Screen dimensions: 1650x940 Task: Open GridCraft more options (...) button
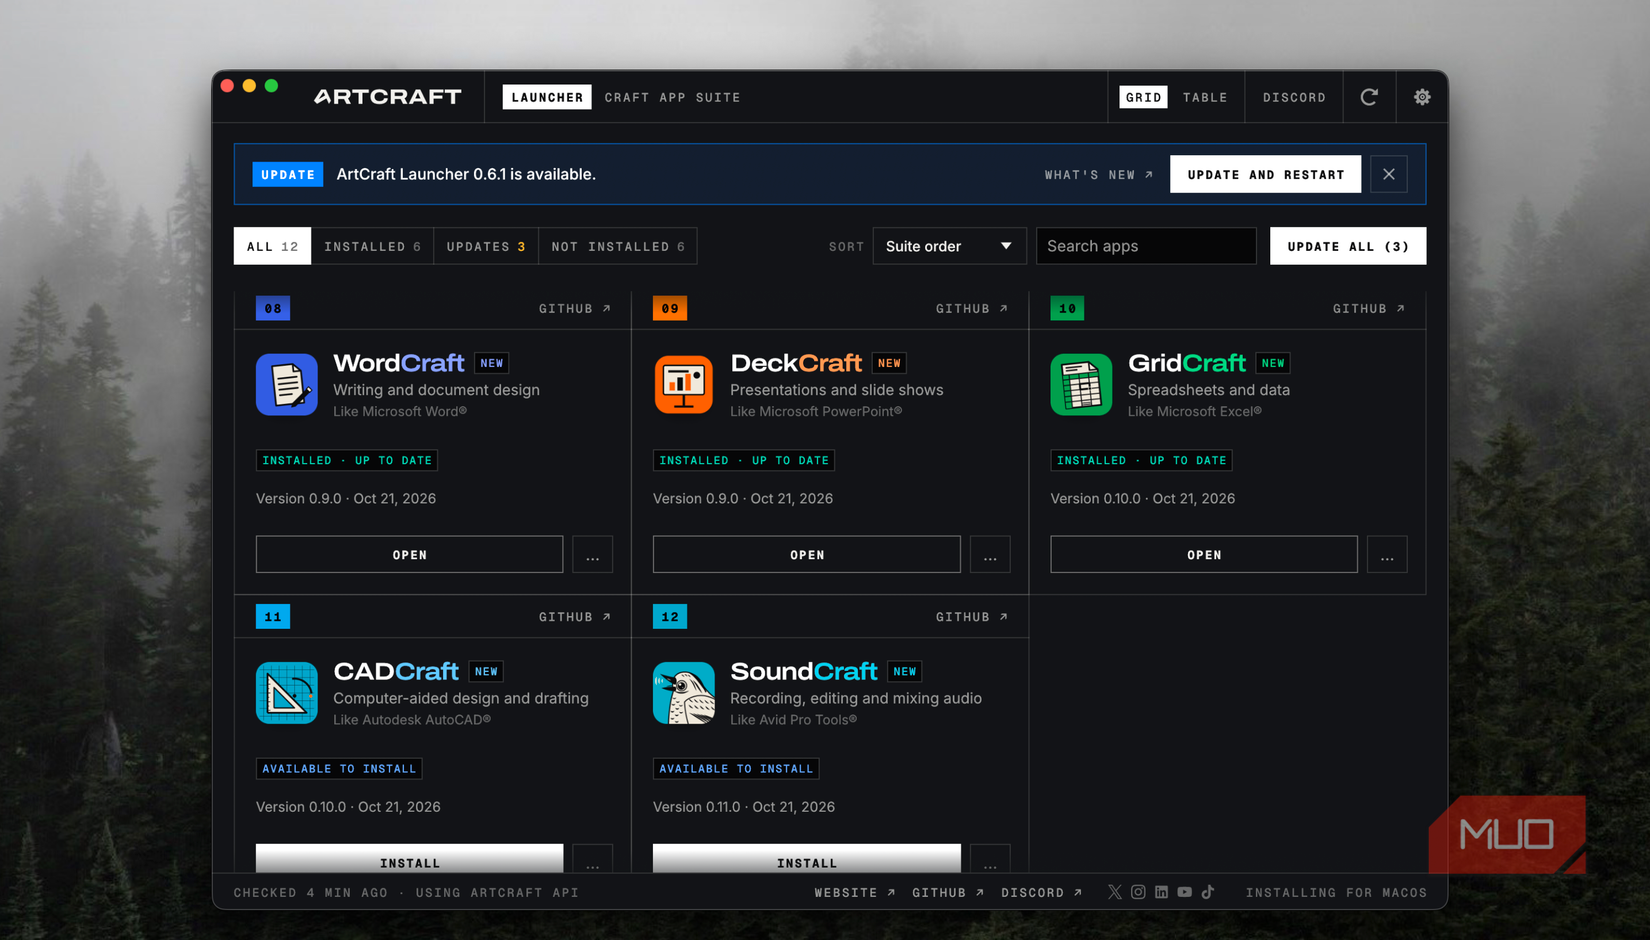(1387, 554)
